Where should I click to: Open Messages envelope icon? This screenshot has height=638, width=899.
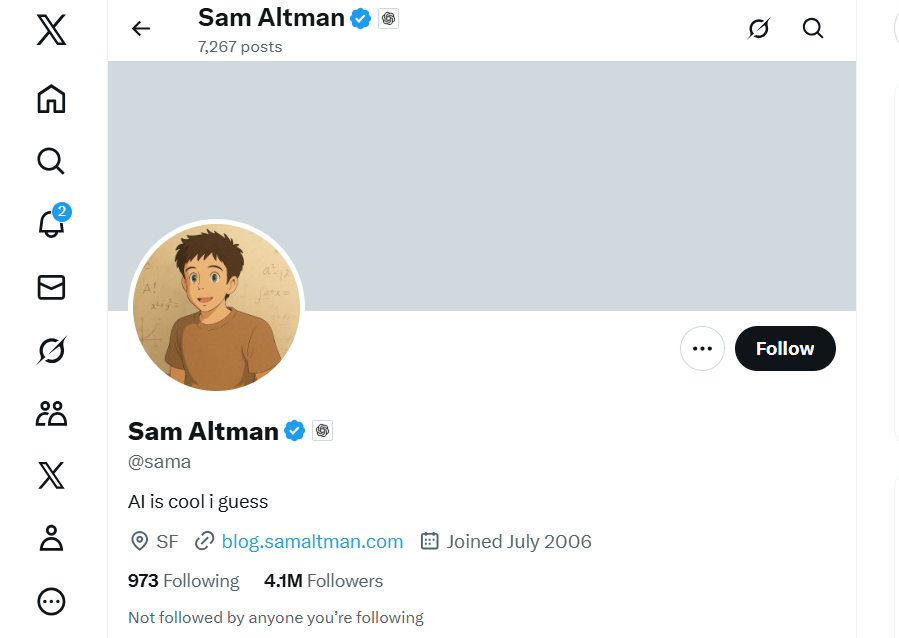tap(51, 288)
